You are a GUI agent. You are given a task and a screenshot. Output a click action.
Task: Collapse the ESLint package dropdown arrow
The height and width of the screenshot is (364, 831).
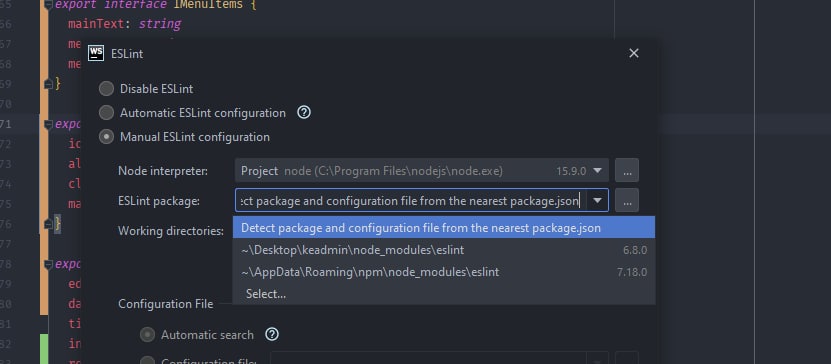coord(597,201)
